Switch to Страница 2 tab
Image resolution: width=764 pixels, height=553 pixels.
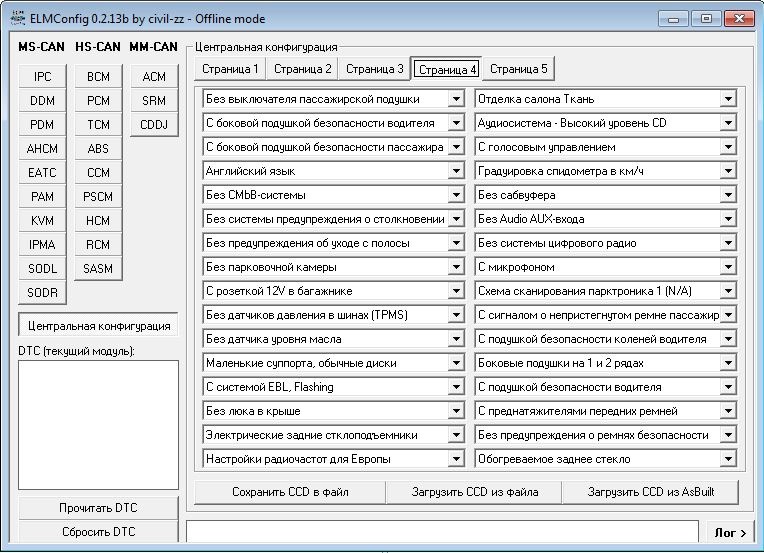click(302, 69)
